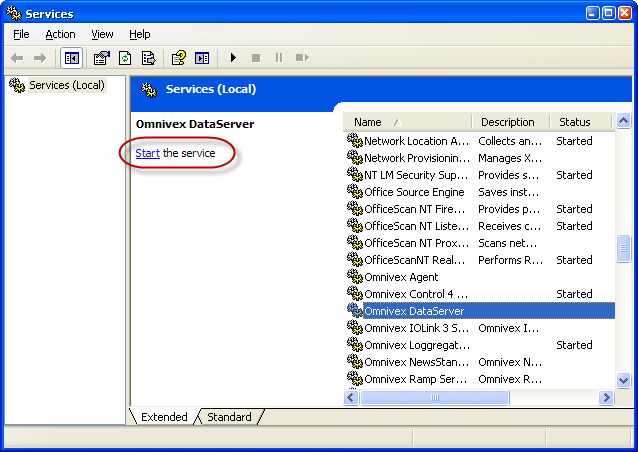Select OfficeScan NT Prox... service
Viewport: 638px width, 452px height.
(416, 243)
